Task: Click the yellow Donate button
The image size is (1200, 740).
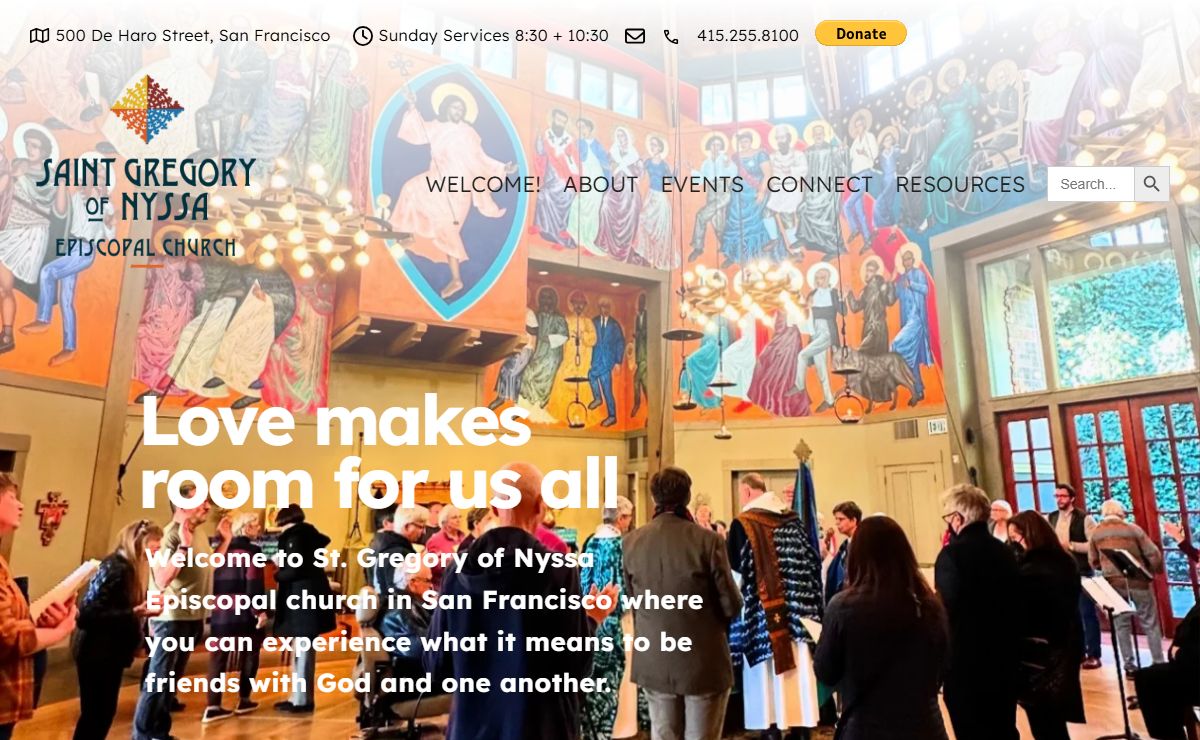Action: pos(861,34)
